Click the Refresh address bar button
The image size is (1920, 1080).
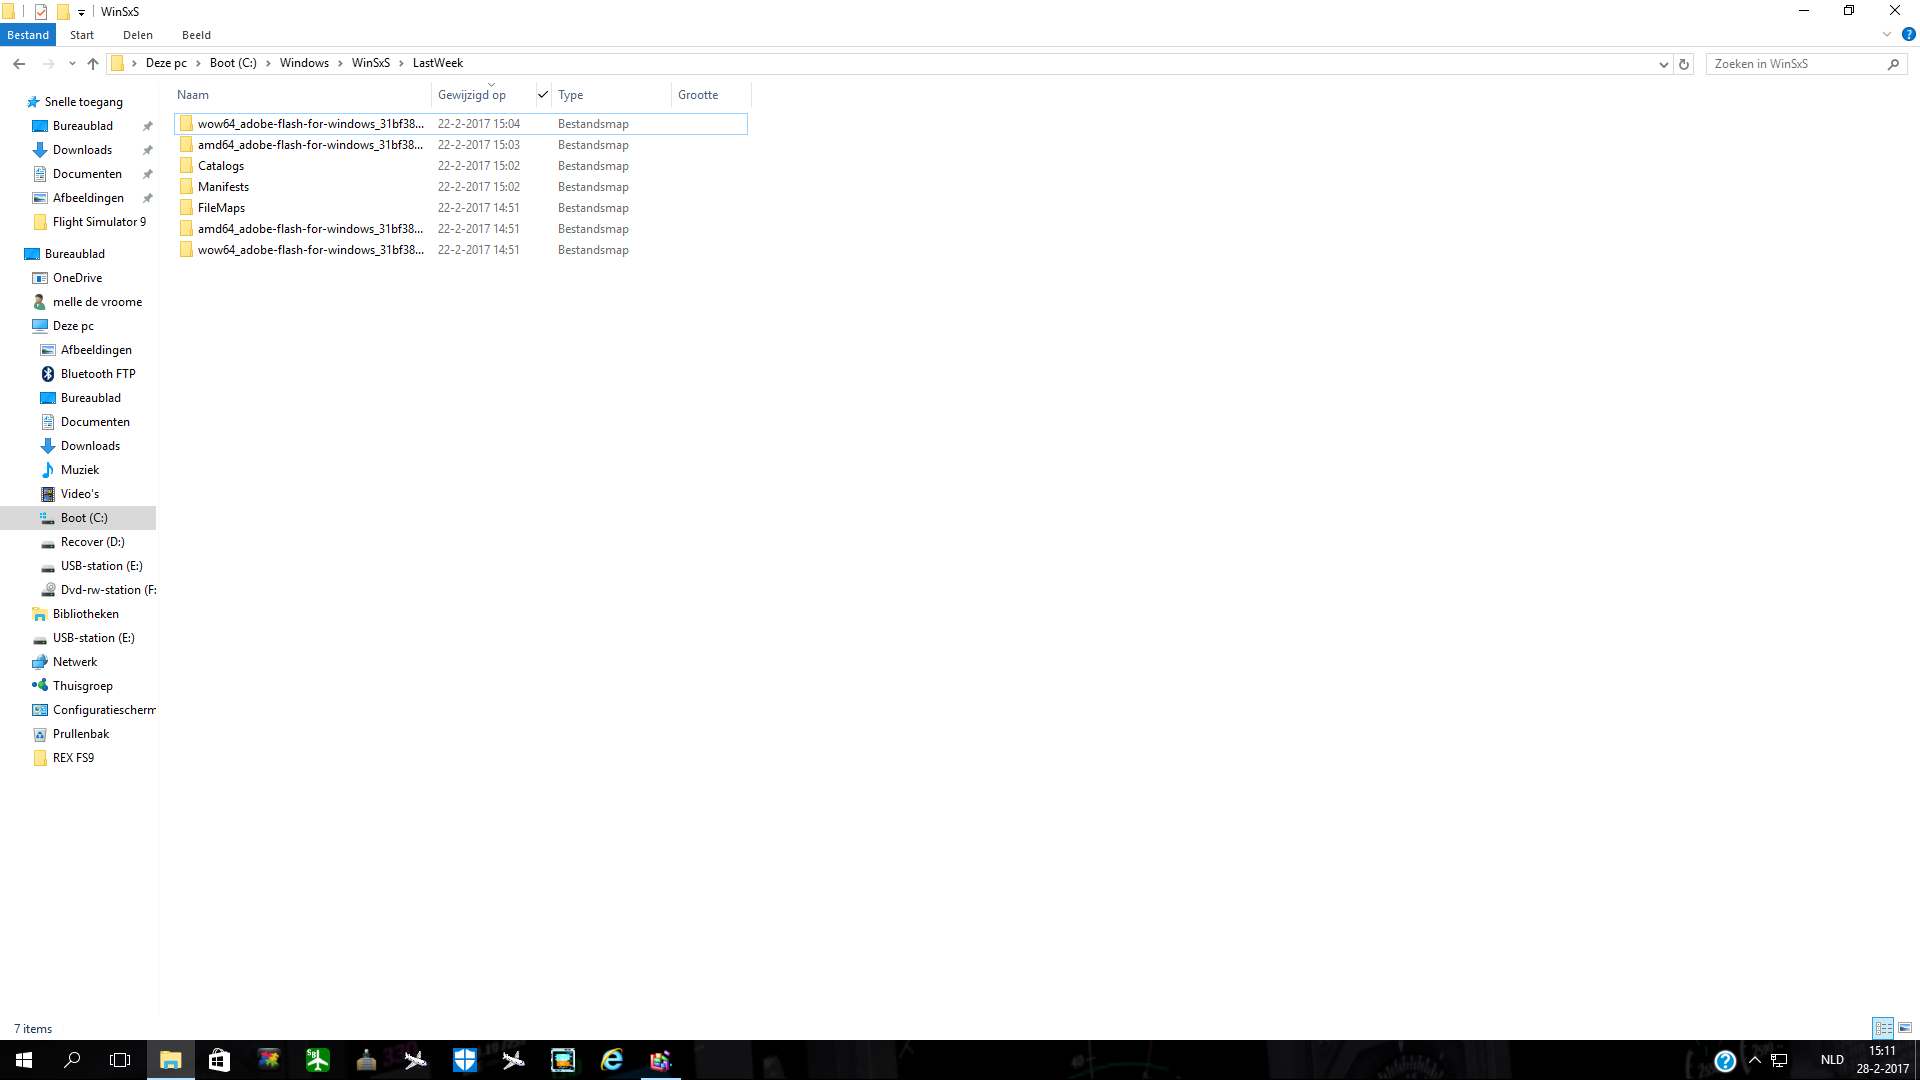(x=1684, y=64)
